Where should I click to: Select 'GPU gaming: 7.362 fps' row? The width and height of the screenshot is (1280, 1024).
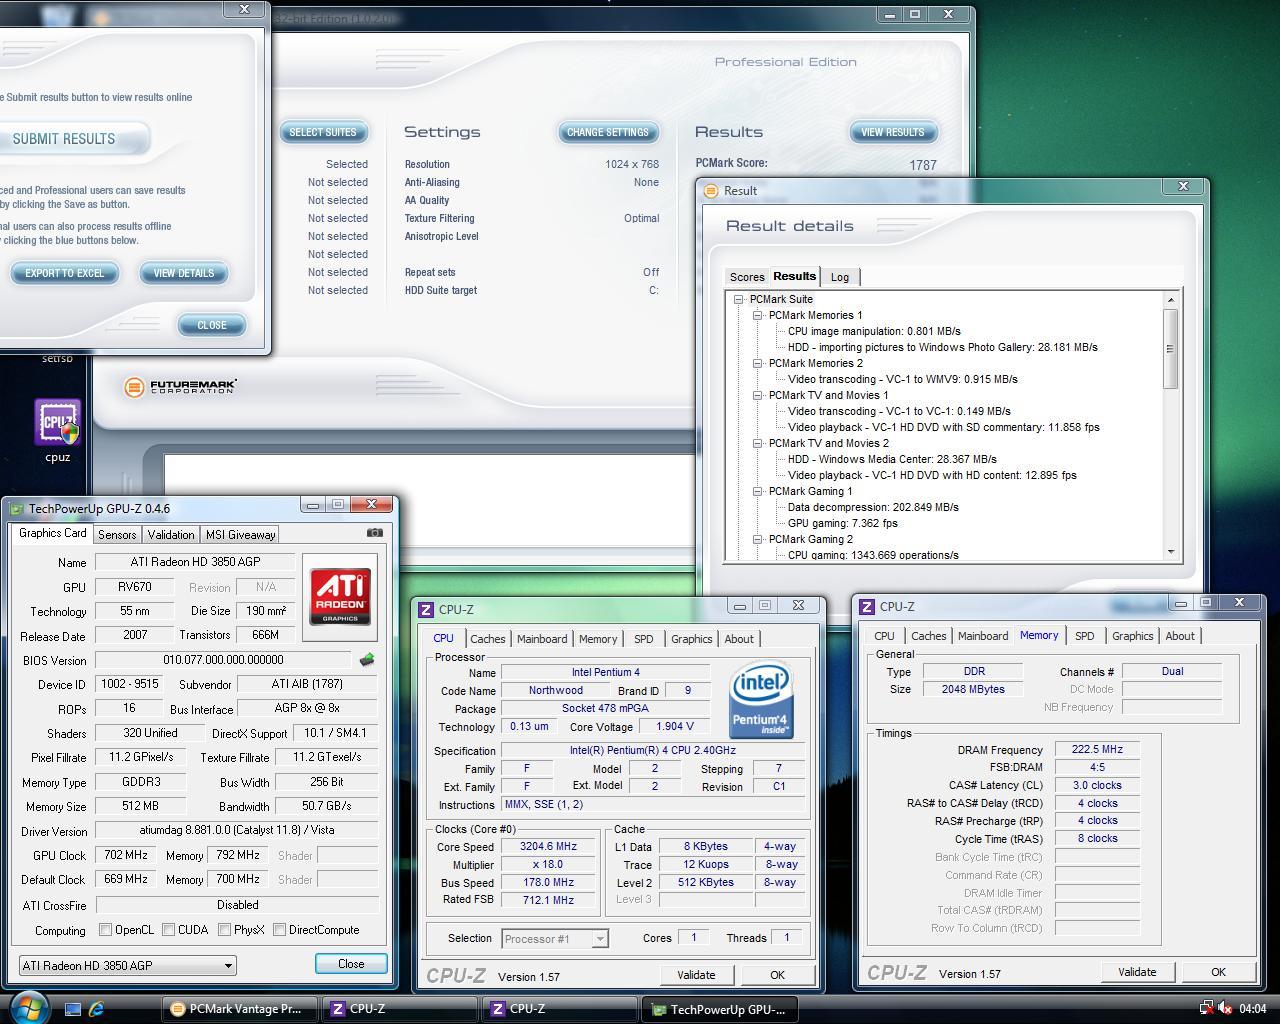(843, 523)
